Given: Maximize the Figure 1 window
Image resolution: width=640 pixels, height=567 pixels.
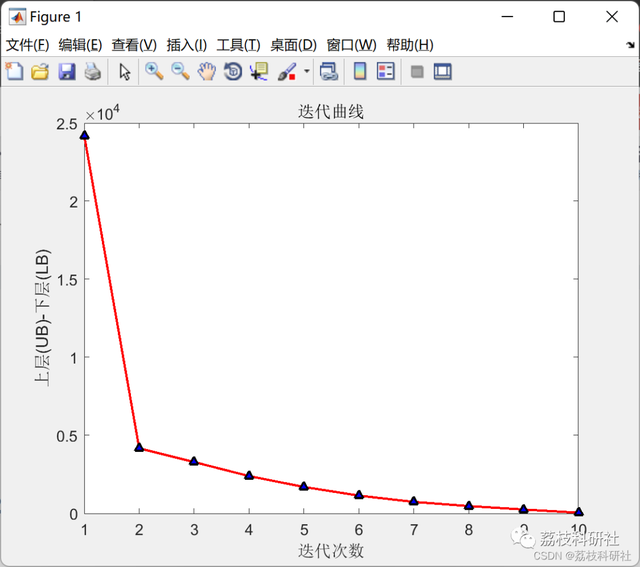Looking at the screenshot, I should pyautogui.click(x=559, y=17).
